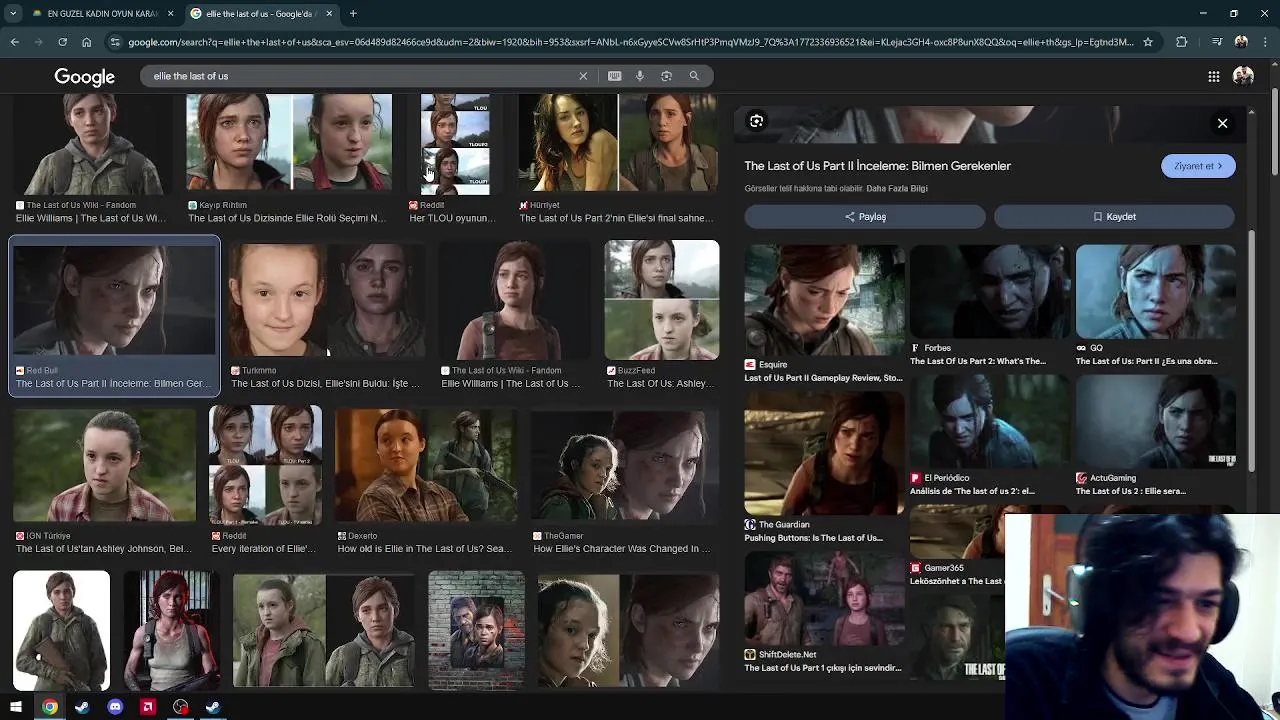Go back with browser back arrow
The width and height of the screenshot is (1280, 720).
(14, 42)
